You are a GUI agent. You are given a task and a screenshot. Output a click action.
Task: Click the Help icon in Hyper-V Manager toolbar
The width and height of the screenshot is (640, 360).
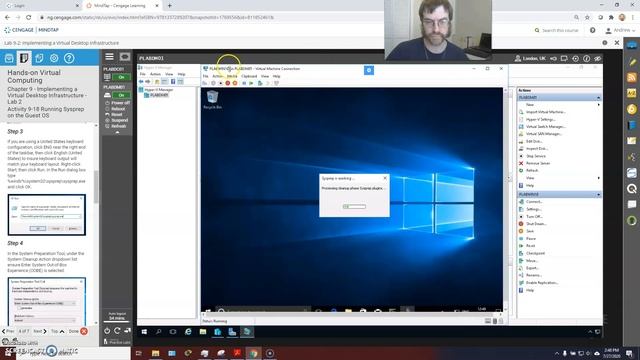[173, 82]
